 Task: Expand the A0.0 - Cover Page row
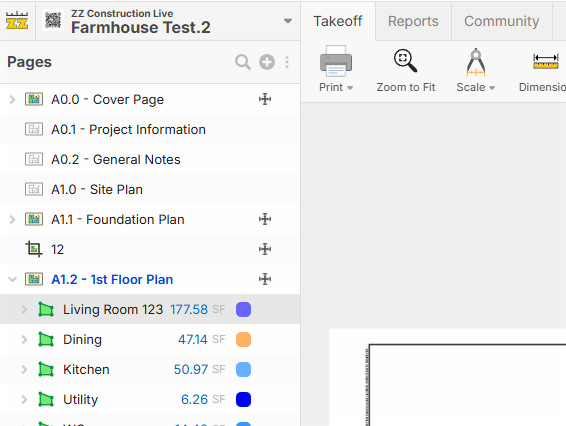[12, 99]
